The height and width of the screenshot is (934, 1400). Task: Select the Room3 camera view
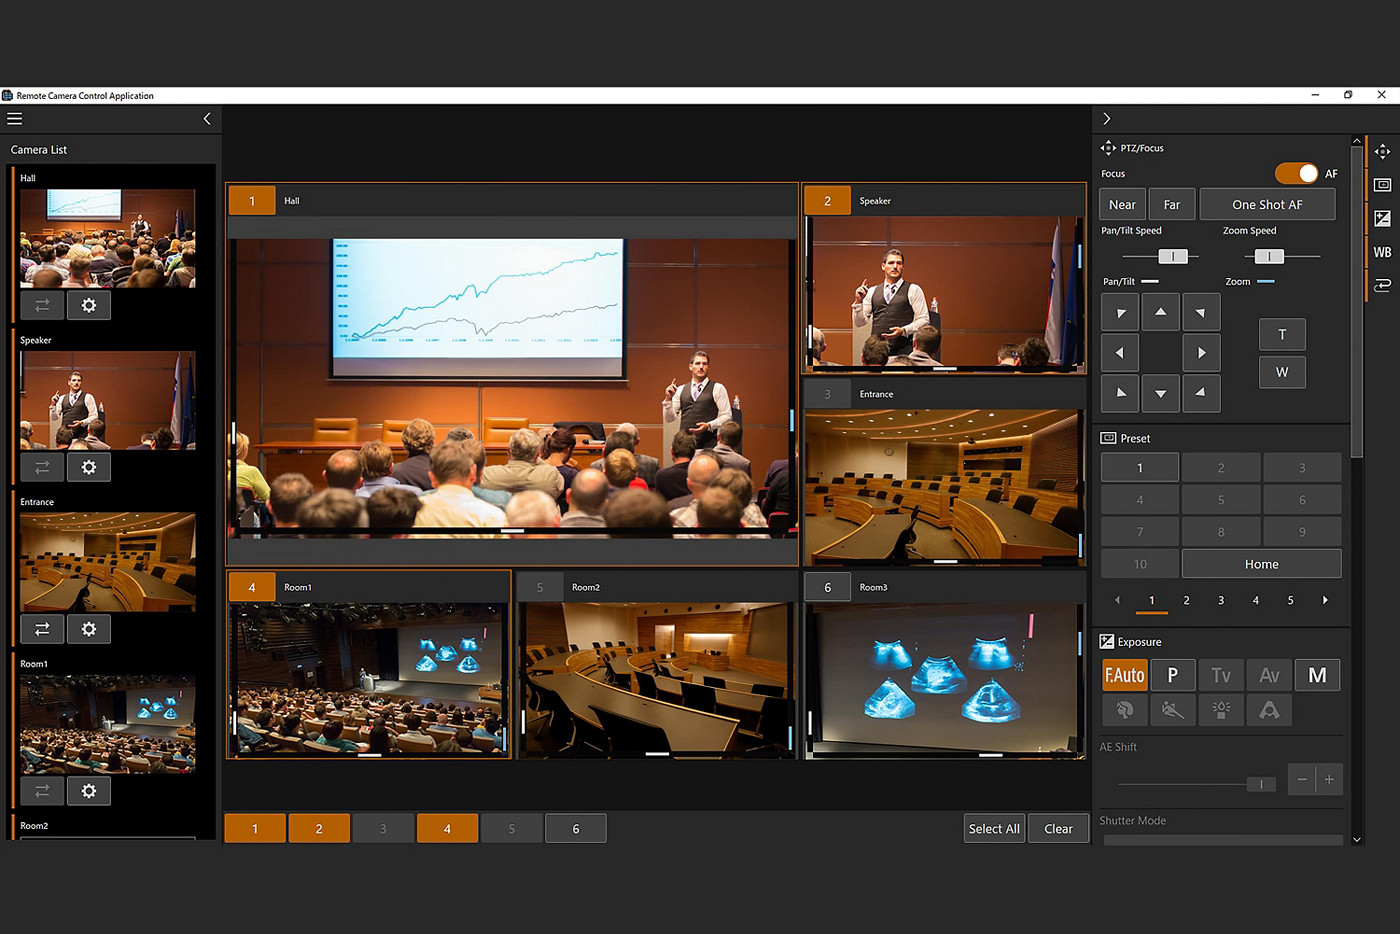coord(944,680)
